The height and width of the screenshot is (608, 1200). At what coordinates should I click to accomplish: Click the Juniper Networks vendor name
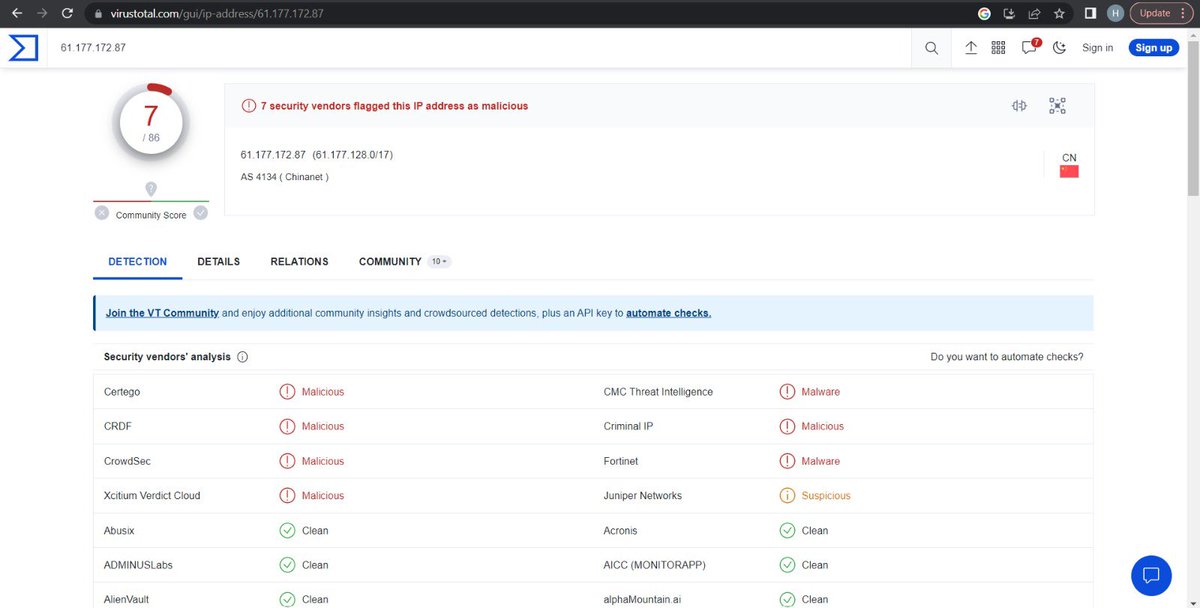tap(643, 495)
